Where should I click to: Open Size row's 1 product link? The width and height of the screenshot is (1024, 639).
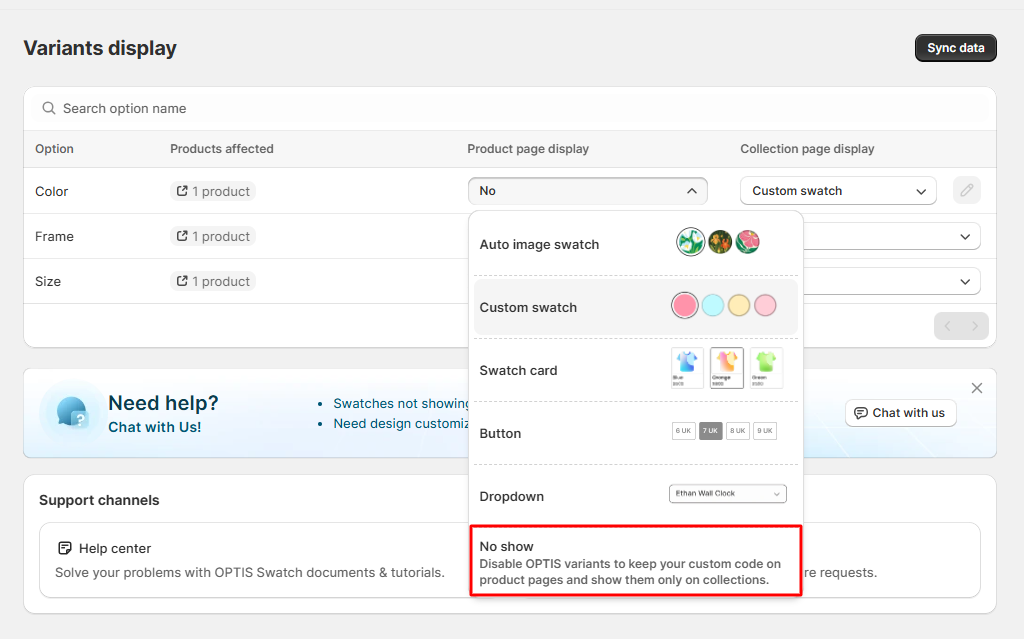(x=213, y=282)
